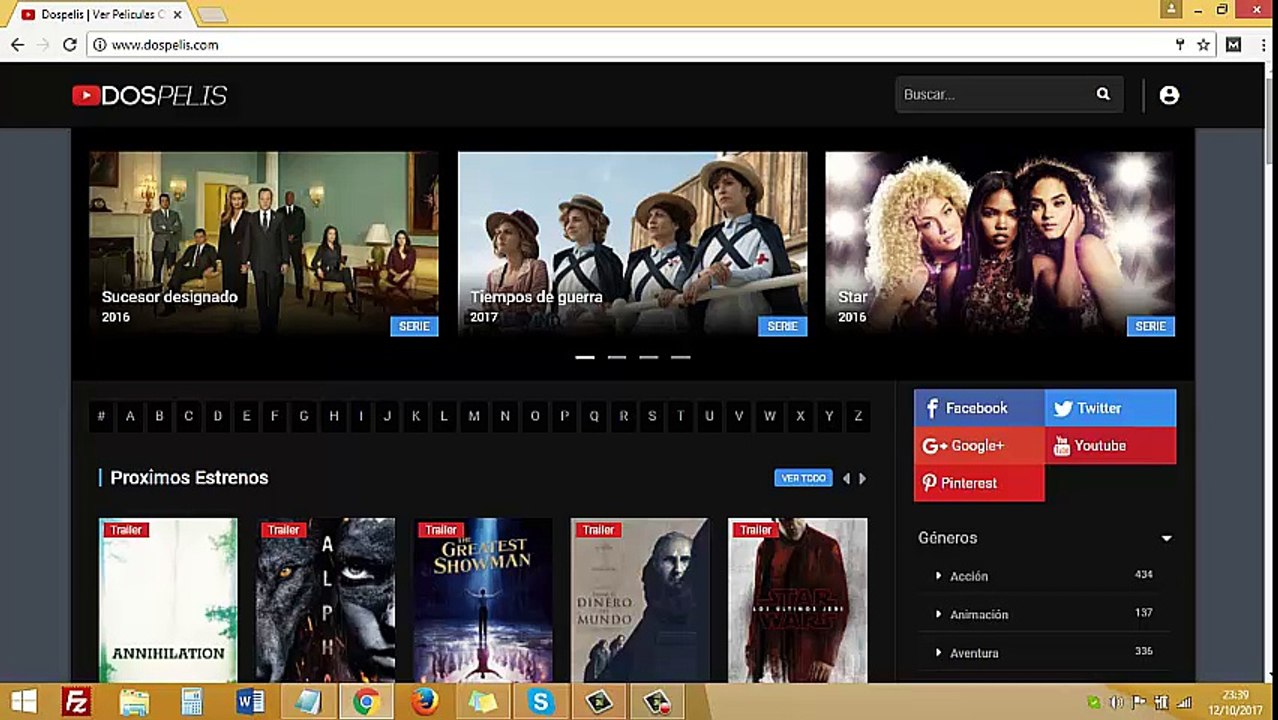Open Alpha movie poster
The height and width of the screenshot is (720, 1278).
(325, 600)
